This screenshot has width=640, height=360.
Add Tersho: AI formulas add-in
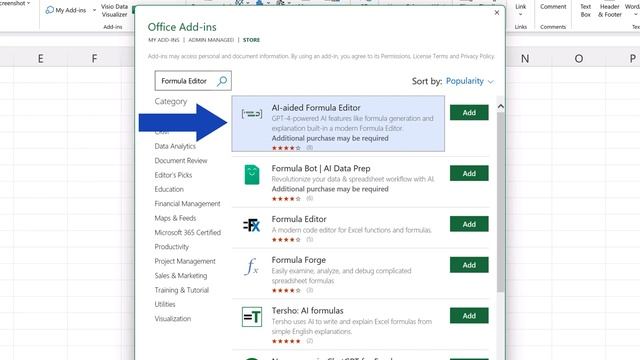[469, 316]
